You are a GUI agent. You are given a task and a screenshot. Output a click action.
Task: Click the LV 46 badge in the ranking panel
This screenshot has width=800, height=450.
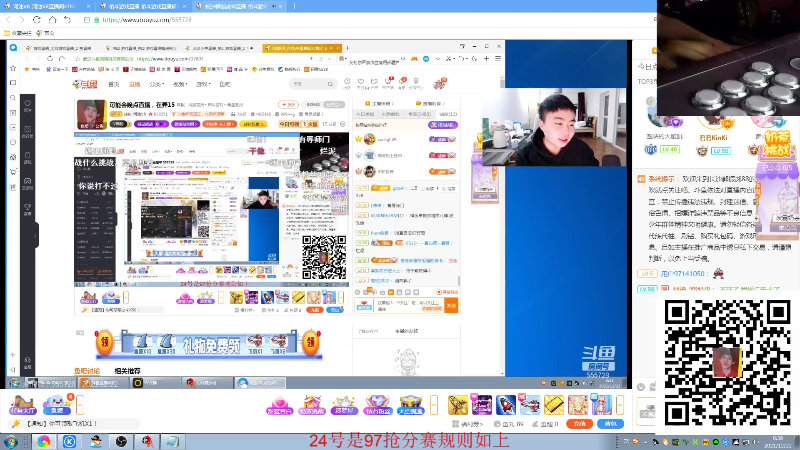pos(669,149)
